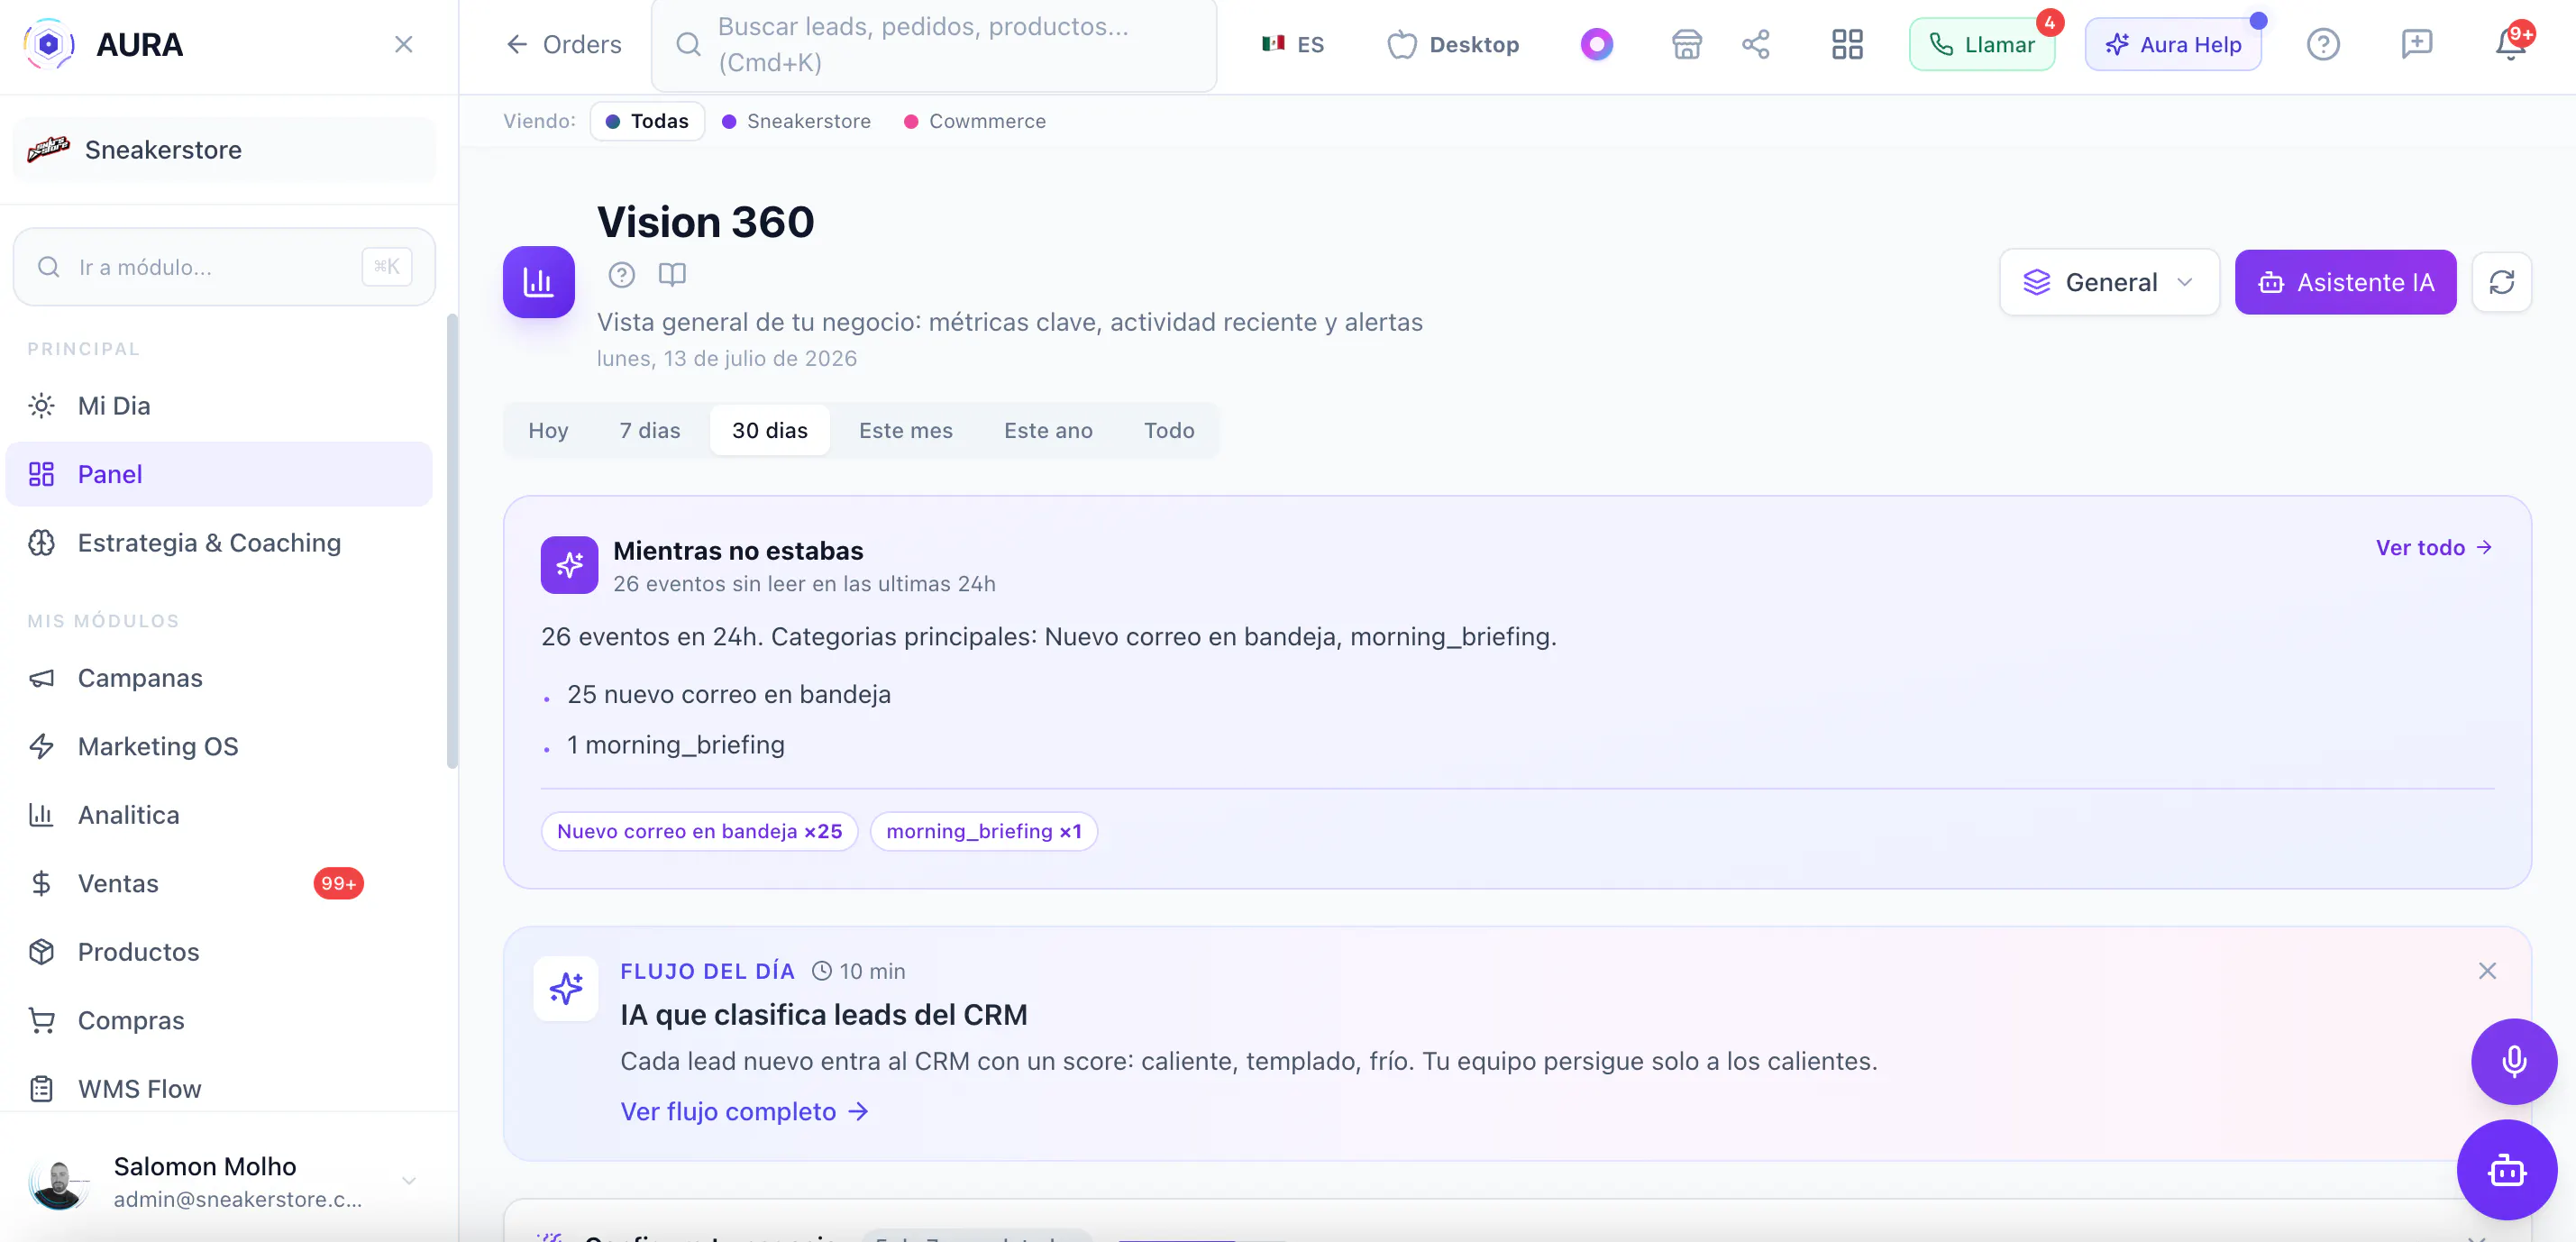
Task: Select the Todas store filter
Action: 647,121
